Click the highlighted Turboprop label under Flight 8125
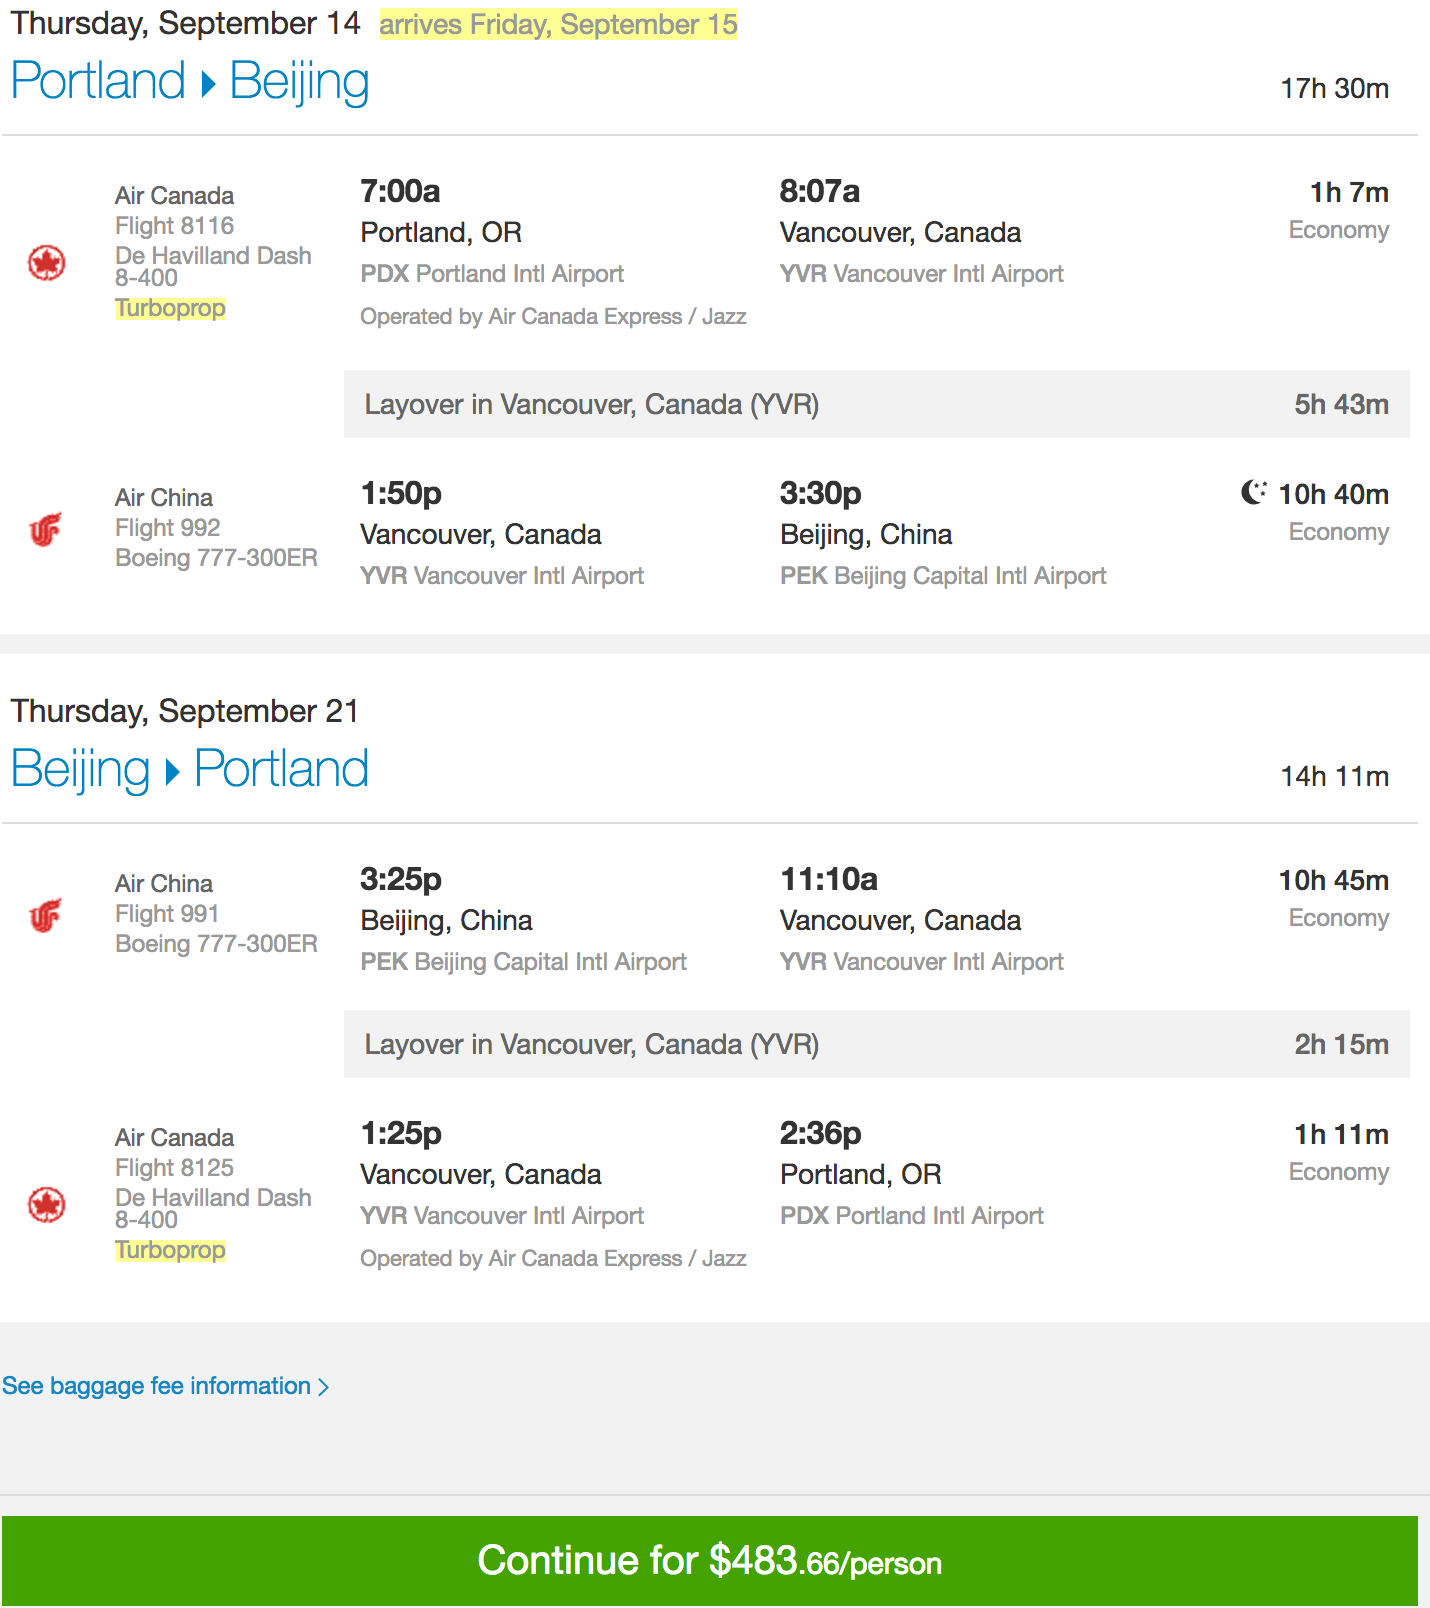Image resolution: width=1430 pixels, height=1608 pixels. [170, 1250]
